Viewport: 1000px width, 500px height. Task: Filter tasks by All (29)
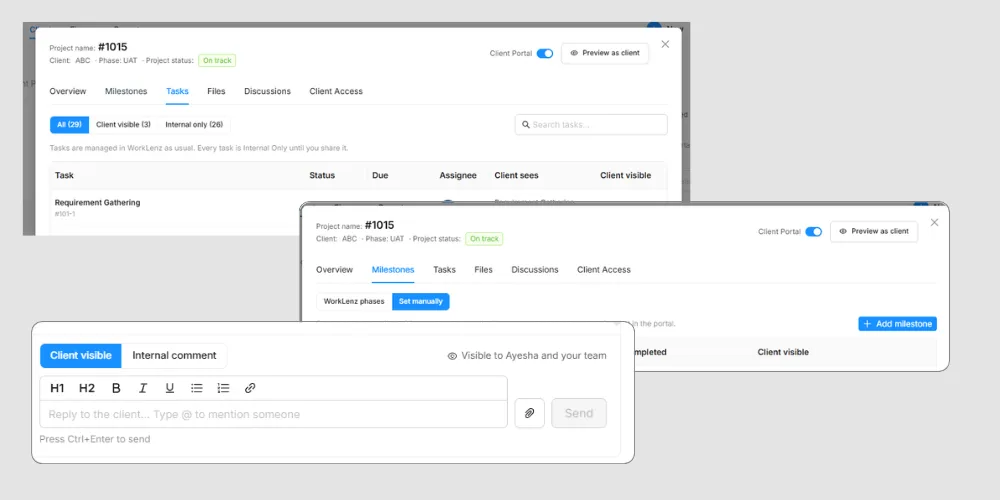coord(70,124)
